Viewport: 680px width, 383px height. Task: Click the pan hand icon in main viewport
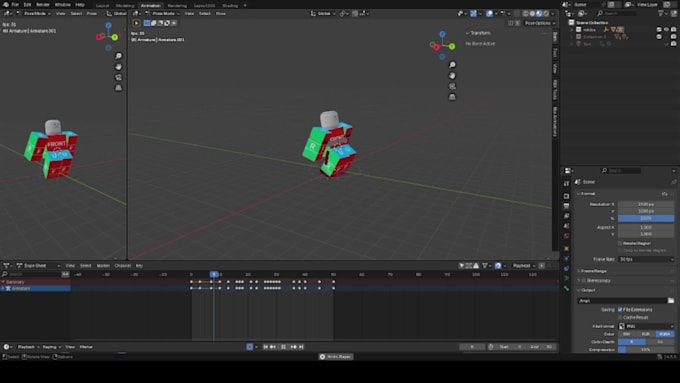(x=452, y=75)
